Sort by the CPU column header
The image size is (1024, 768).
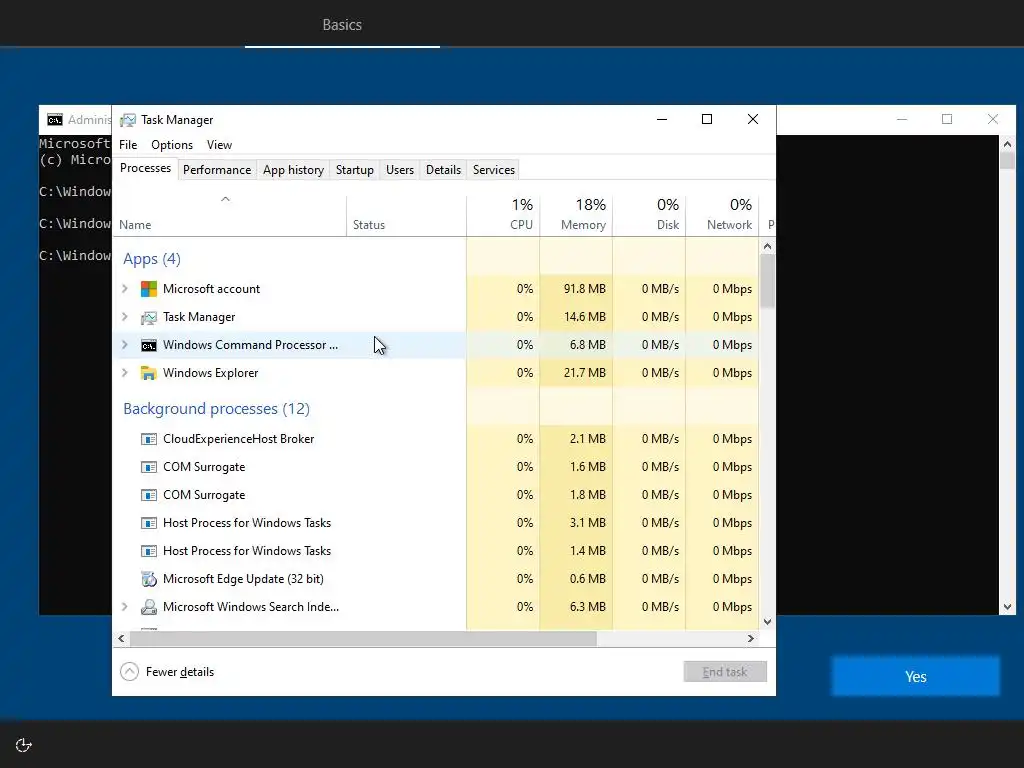click(x=503, y=216)
